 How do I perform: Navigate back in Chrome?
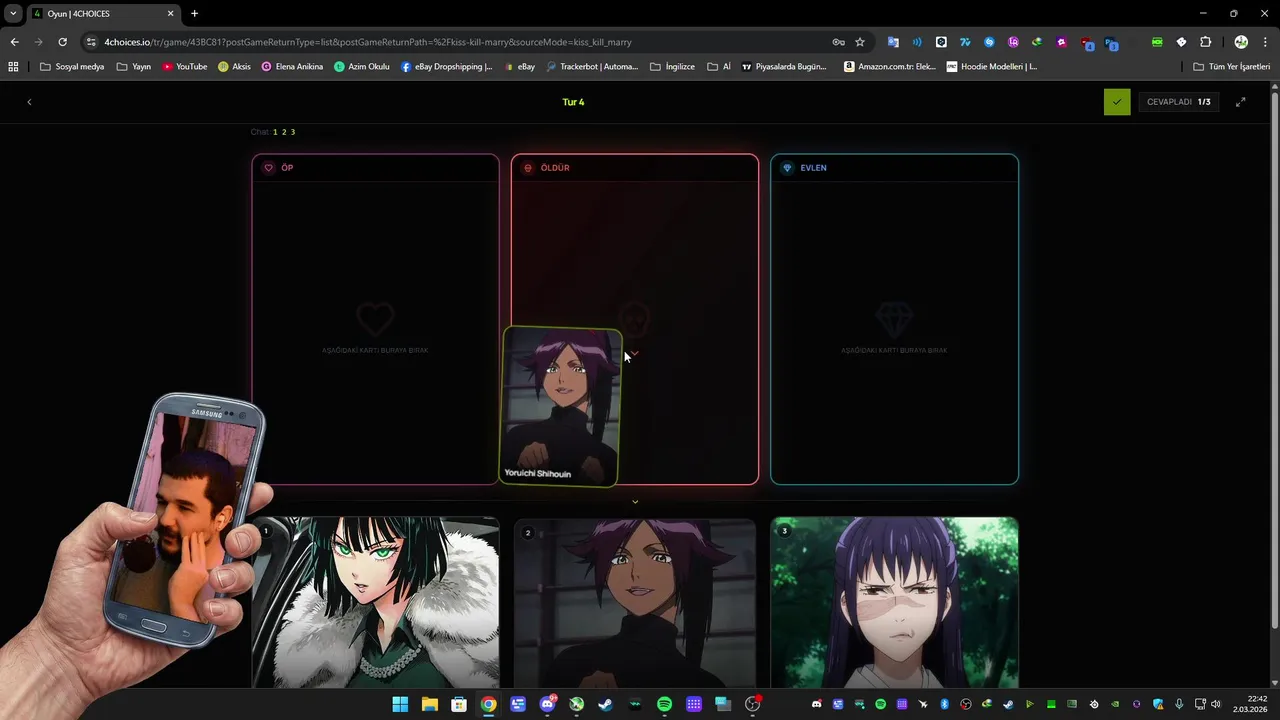[14, 42]
